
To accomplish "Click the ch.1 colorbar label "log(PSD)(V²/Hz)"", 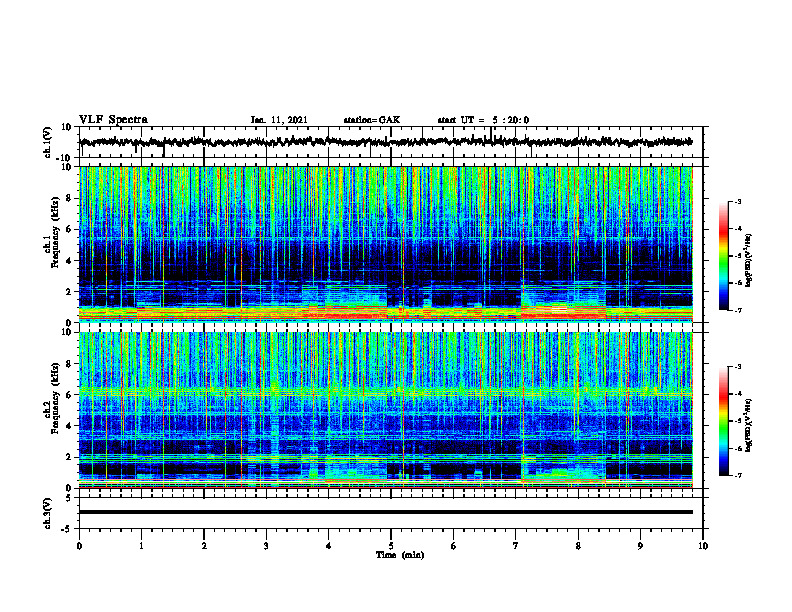I will (749, 261).
